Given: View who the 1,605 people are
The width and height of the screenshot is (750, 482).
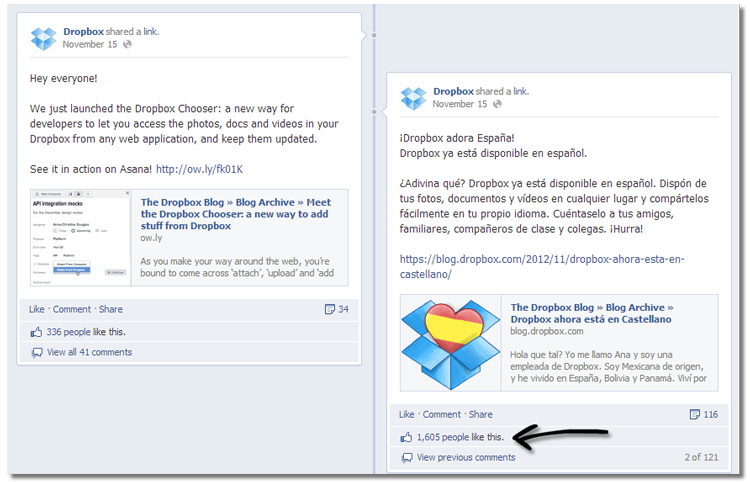Looking at the screenshot, I should (x=442, y=437).
